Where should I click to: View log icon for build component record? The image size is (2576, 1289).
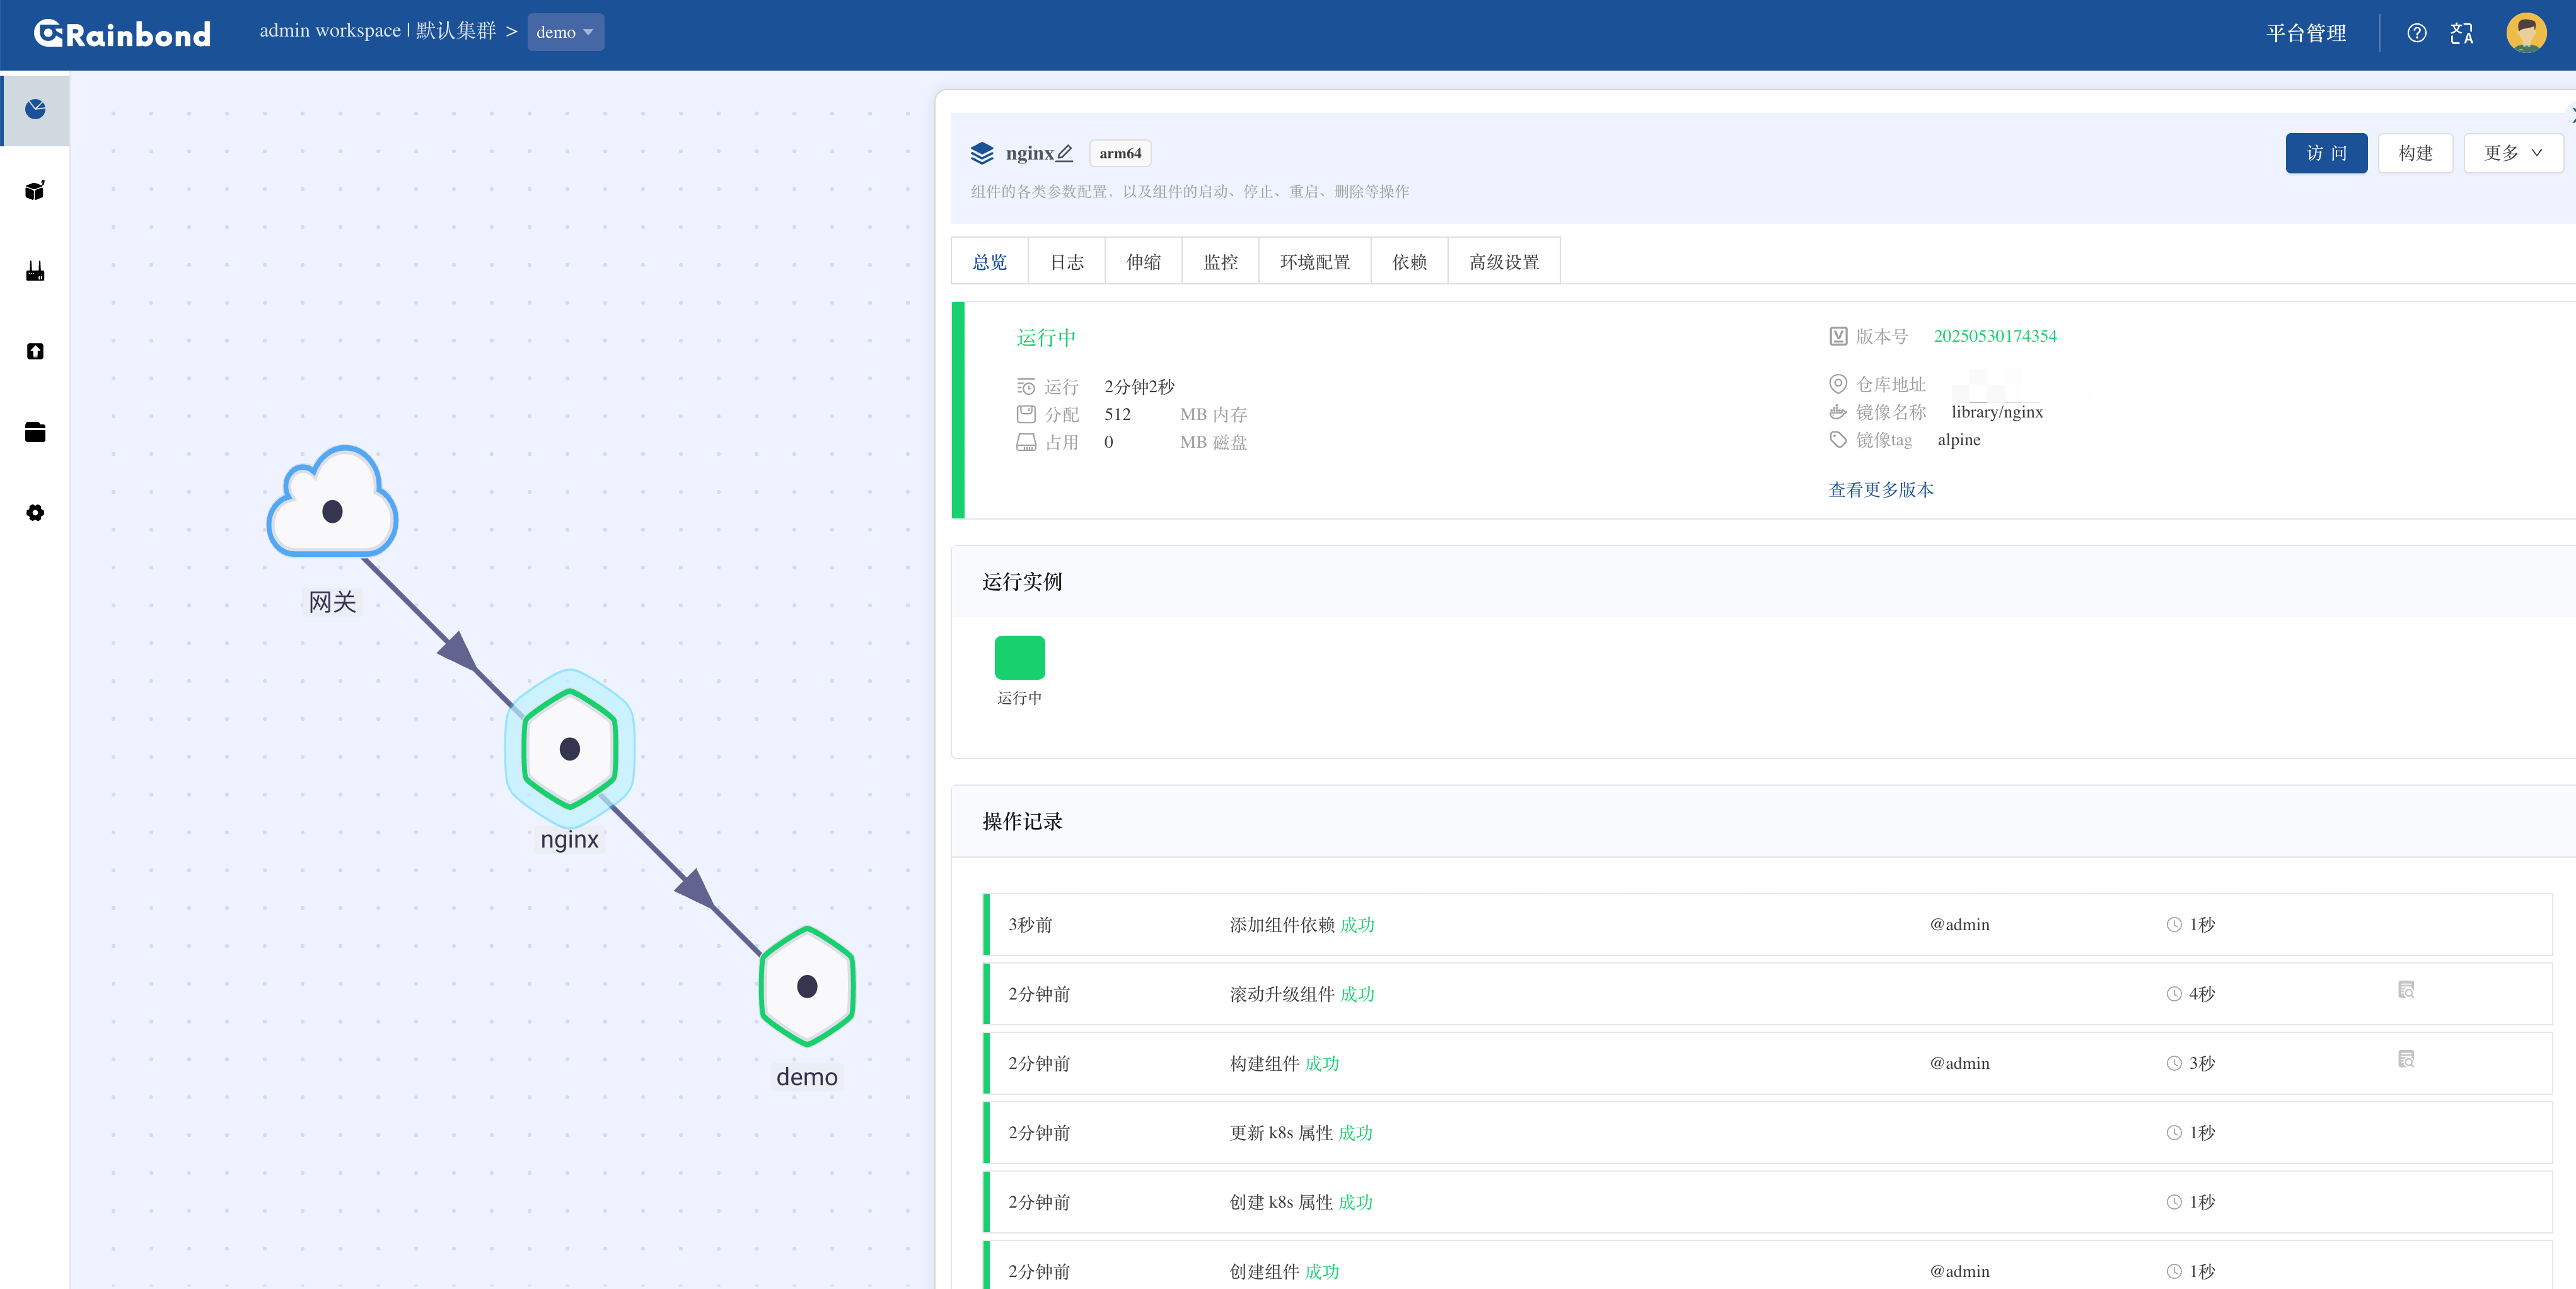[2406, 1059]
